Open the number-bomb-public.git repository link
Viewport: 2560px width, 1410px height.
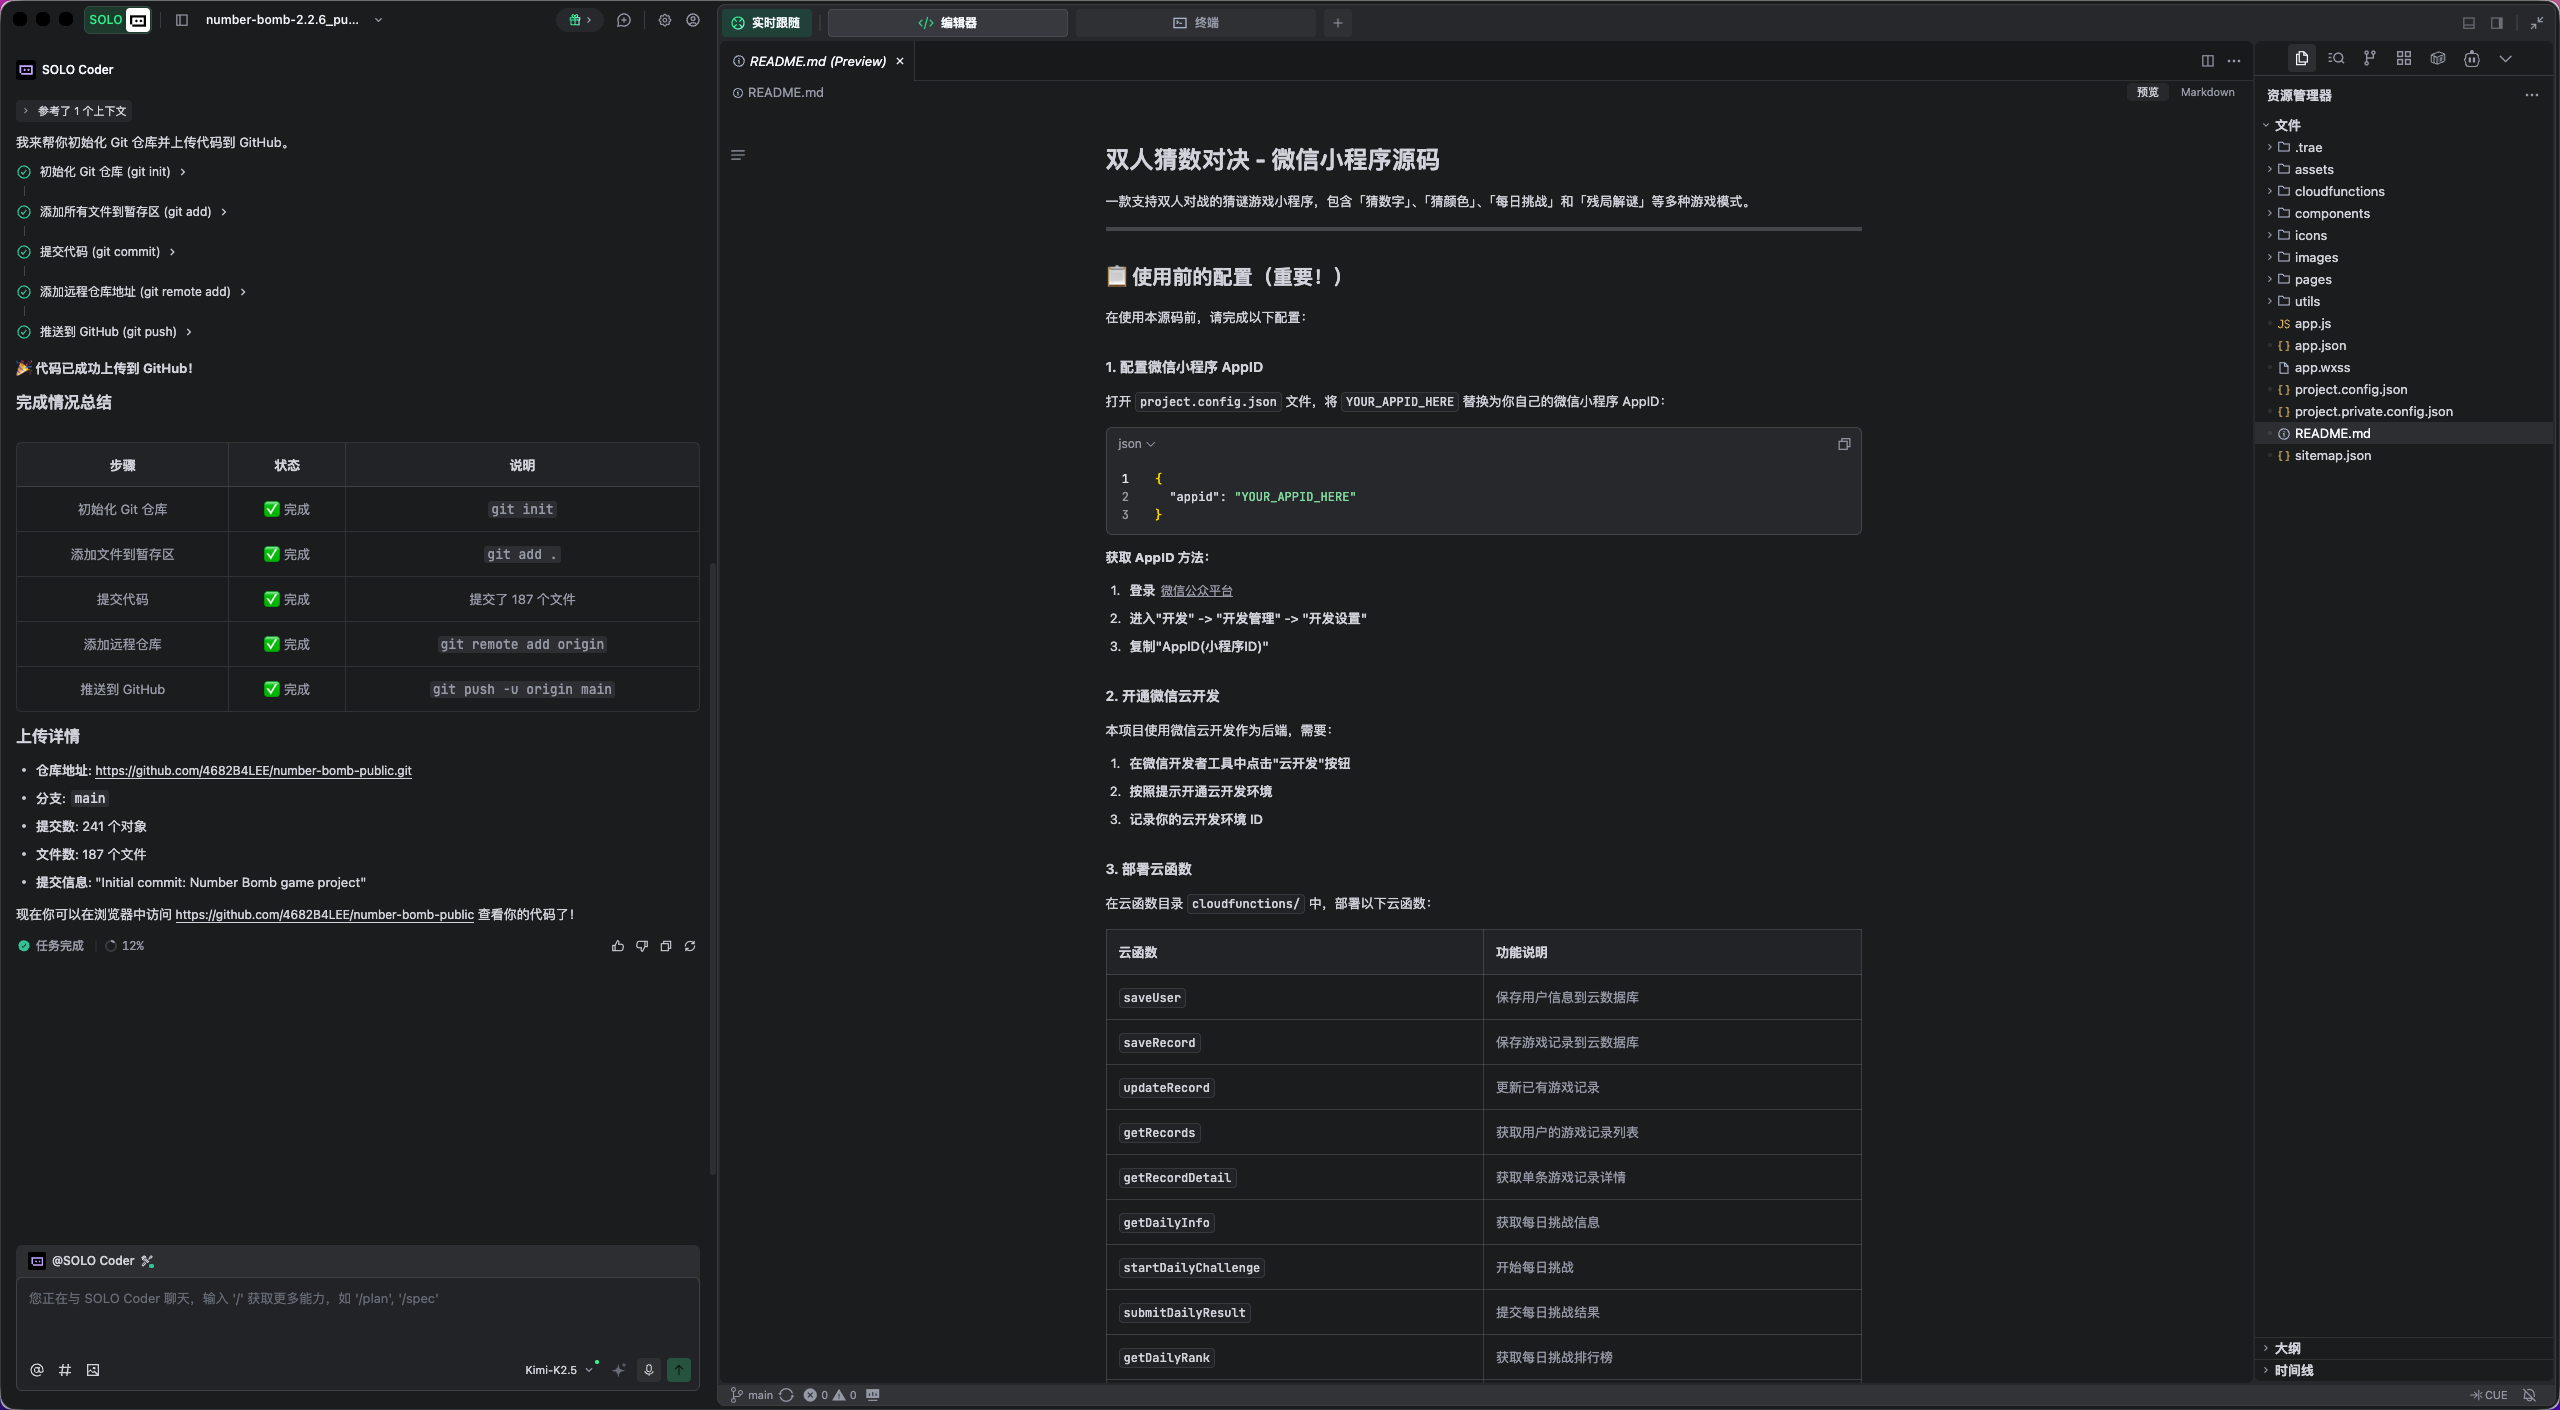point(253,771)
